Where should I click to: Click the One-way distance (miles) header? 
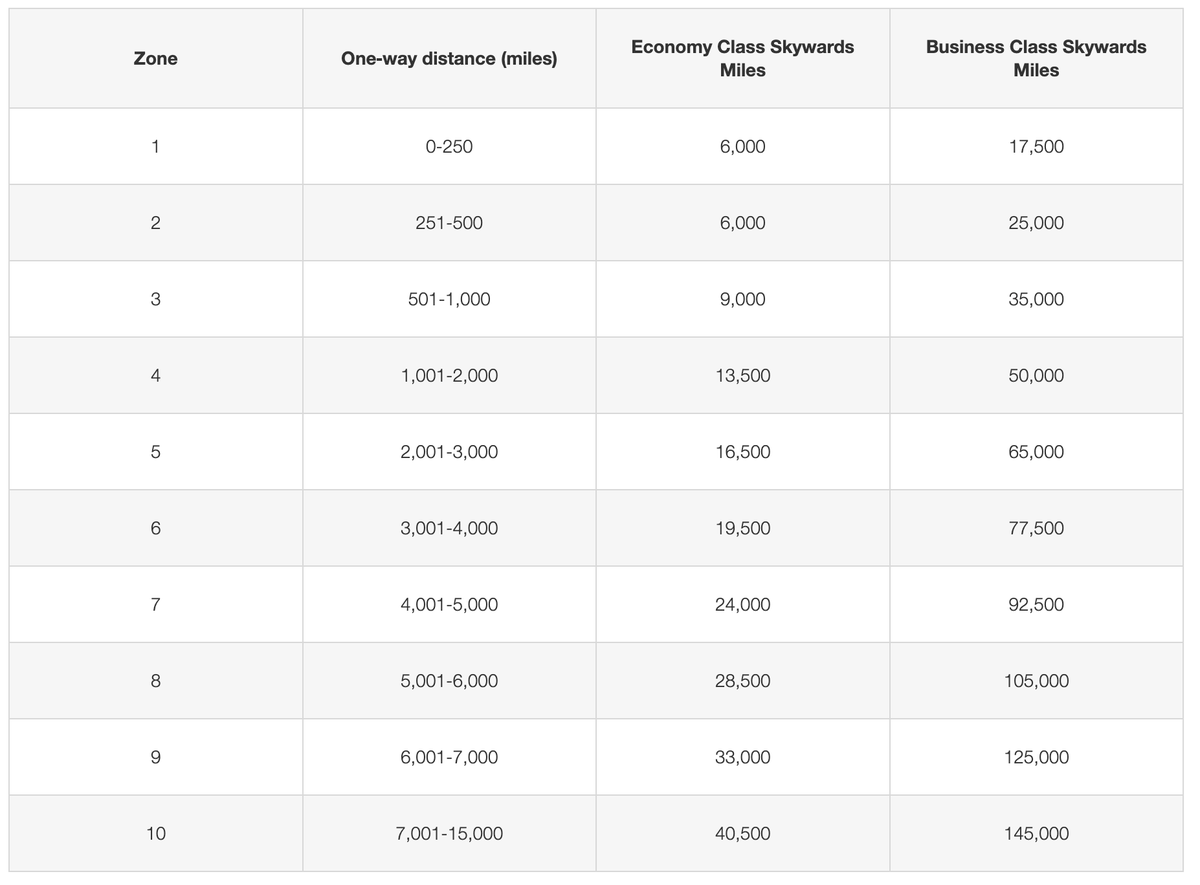[x=449, y=59]
